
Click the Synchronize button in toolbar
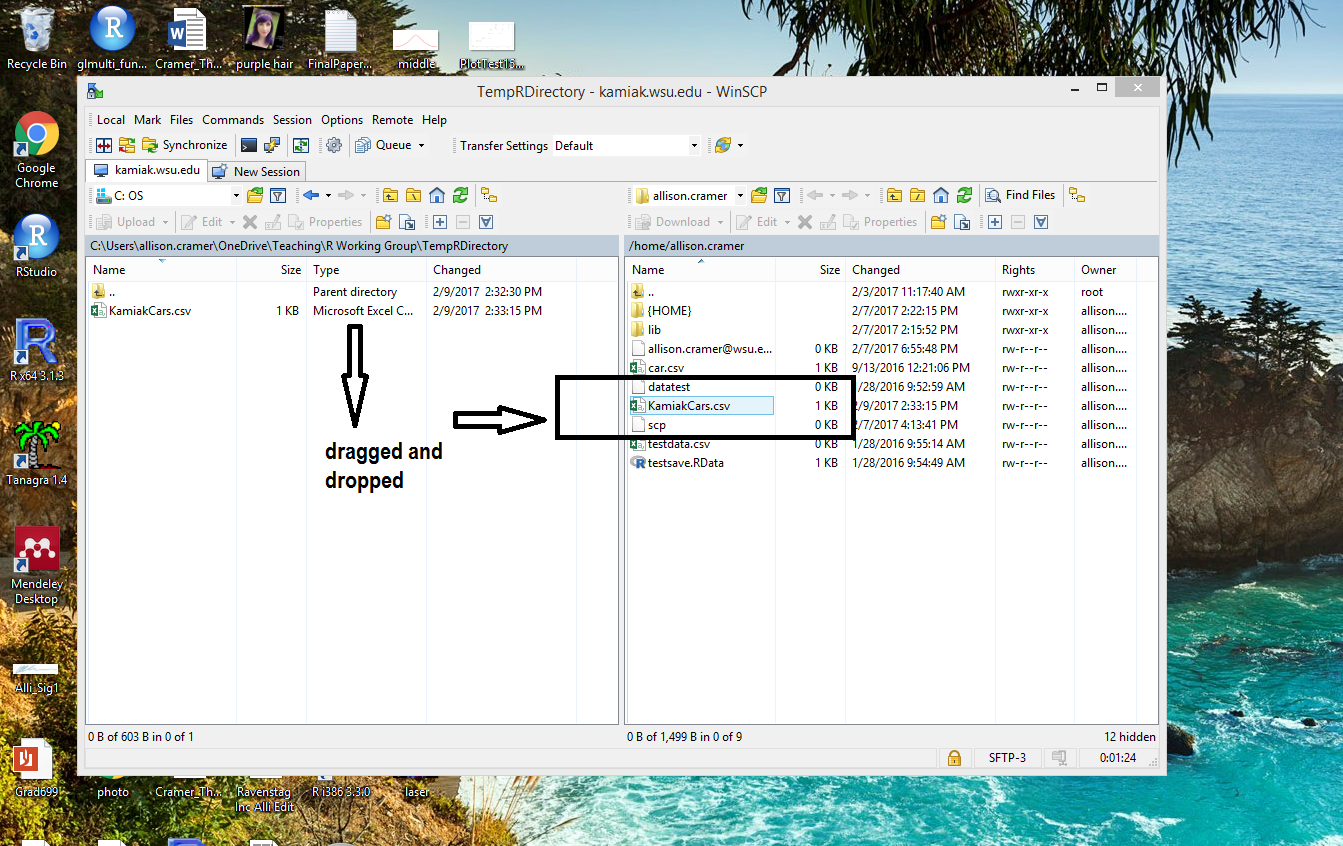click(x=185, y=145)
